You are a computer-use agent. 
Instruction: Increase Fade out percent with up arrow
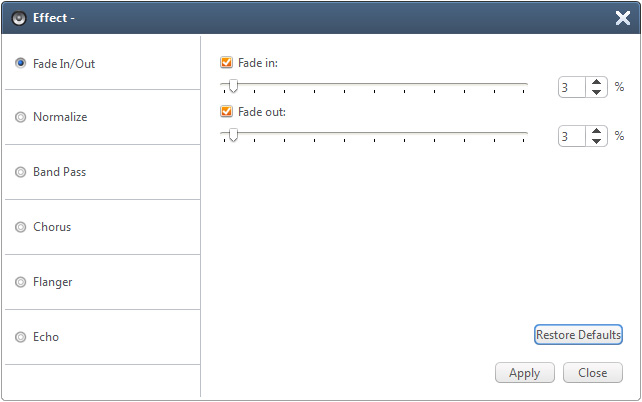click(597, 131)
